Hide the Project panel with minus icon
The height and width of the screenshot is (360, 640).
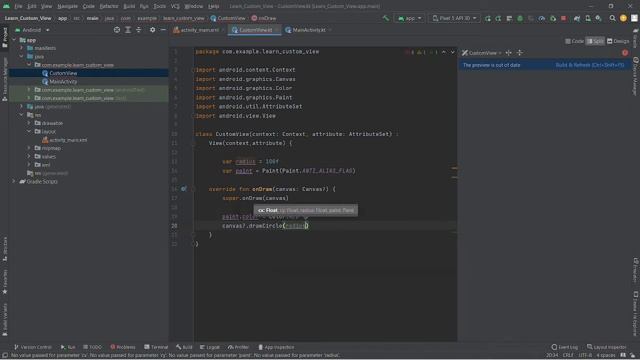(163, 30)
